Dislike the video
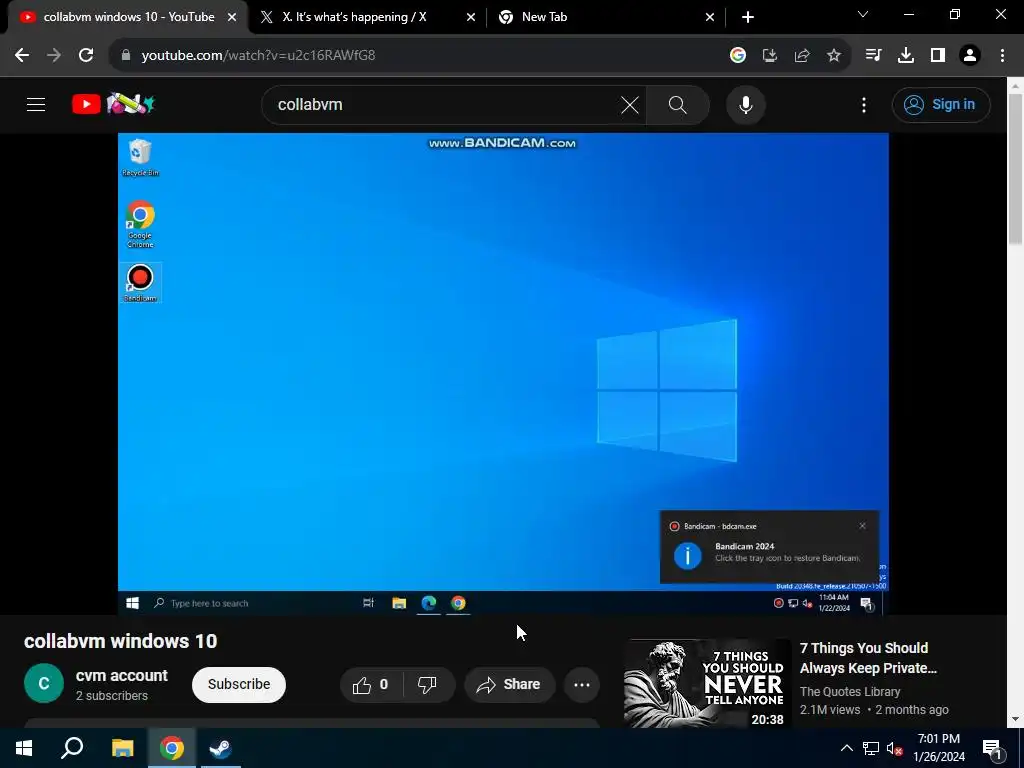 pyautogui.click(x=427, y=684)
